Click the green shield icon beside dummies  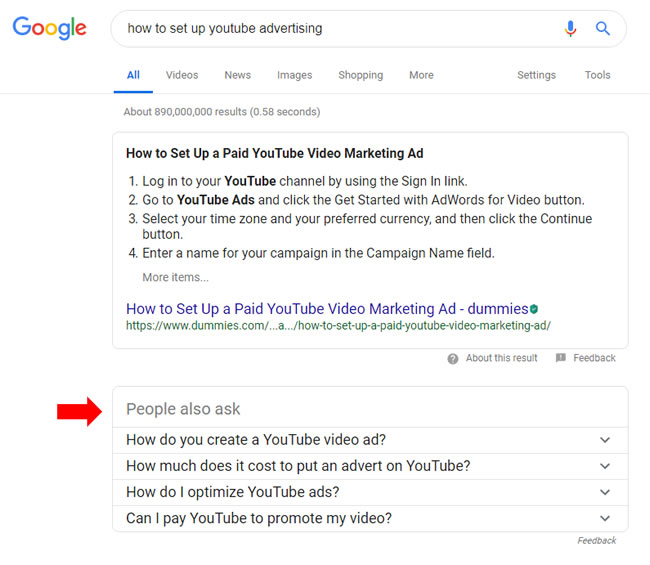[534, 309]
